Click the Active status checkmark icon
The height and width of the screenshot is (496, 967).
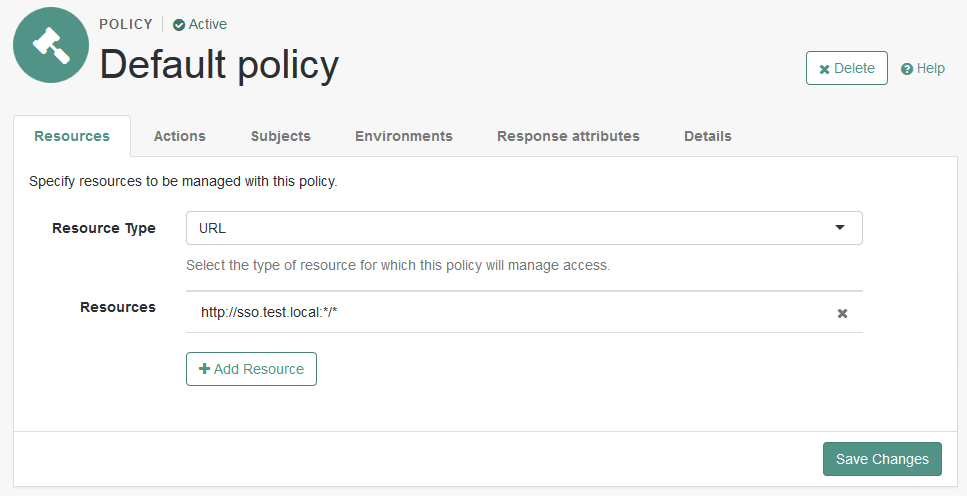coord(179,25)
